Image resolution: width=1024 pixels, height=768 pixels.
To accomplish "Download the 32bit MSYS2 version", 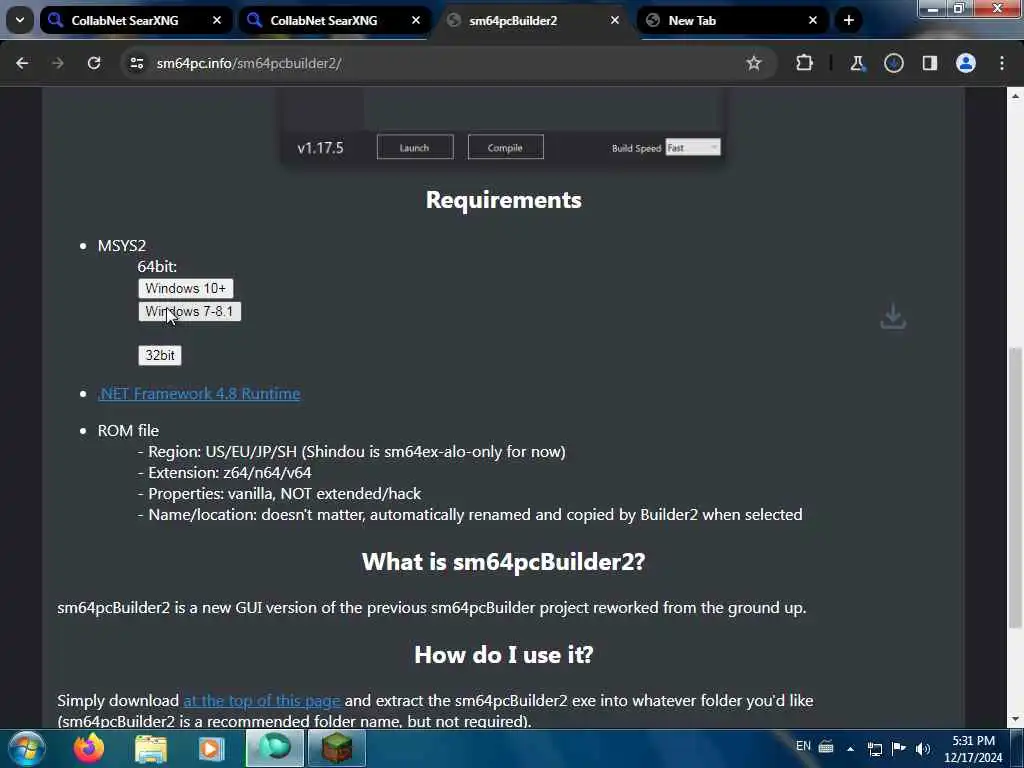I will coord(160,355).
